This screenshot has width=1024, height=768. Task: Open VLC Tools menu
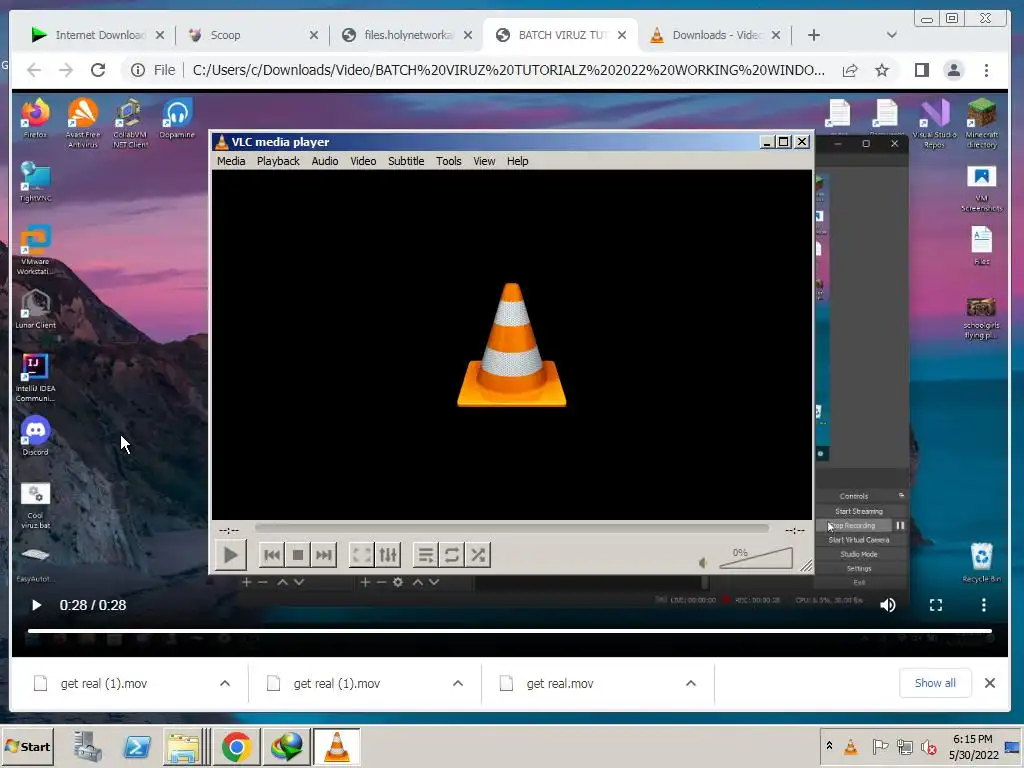click(449, 161)
